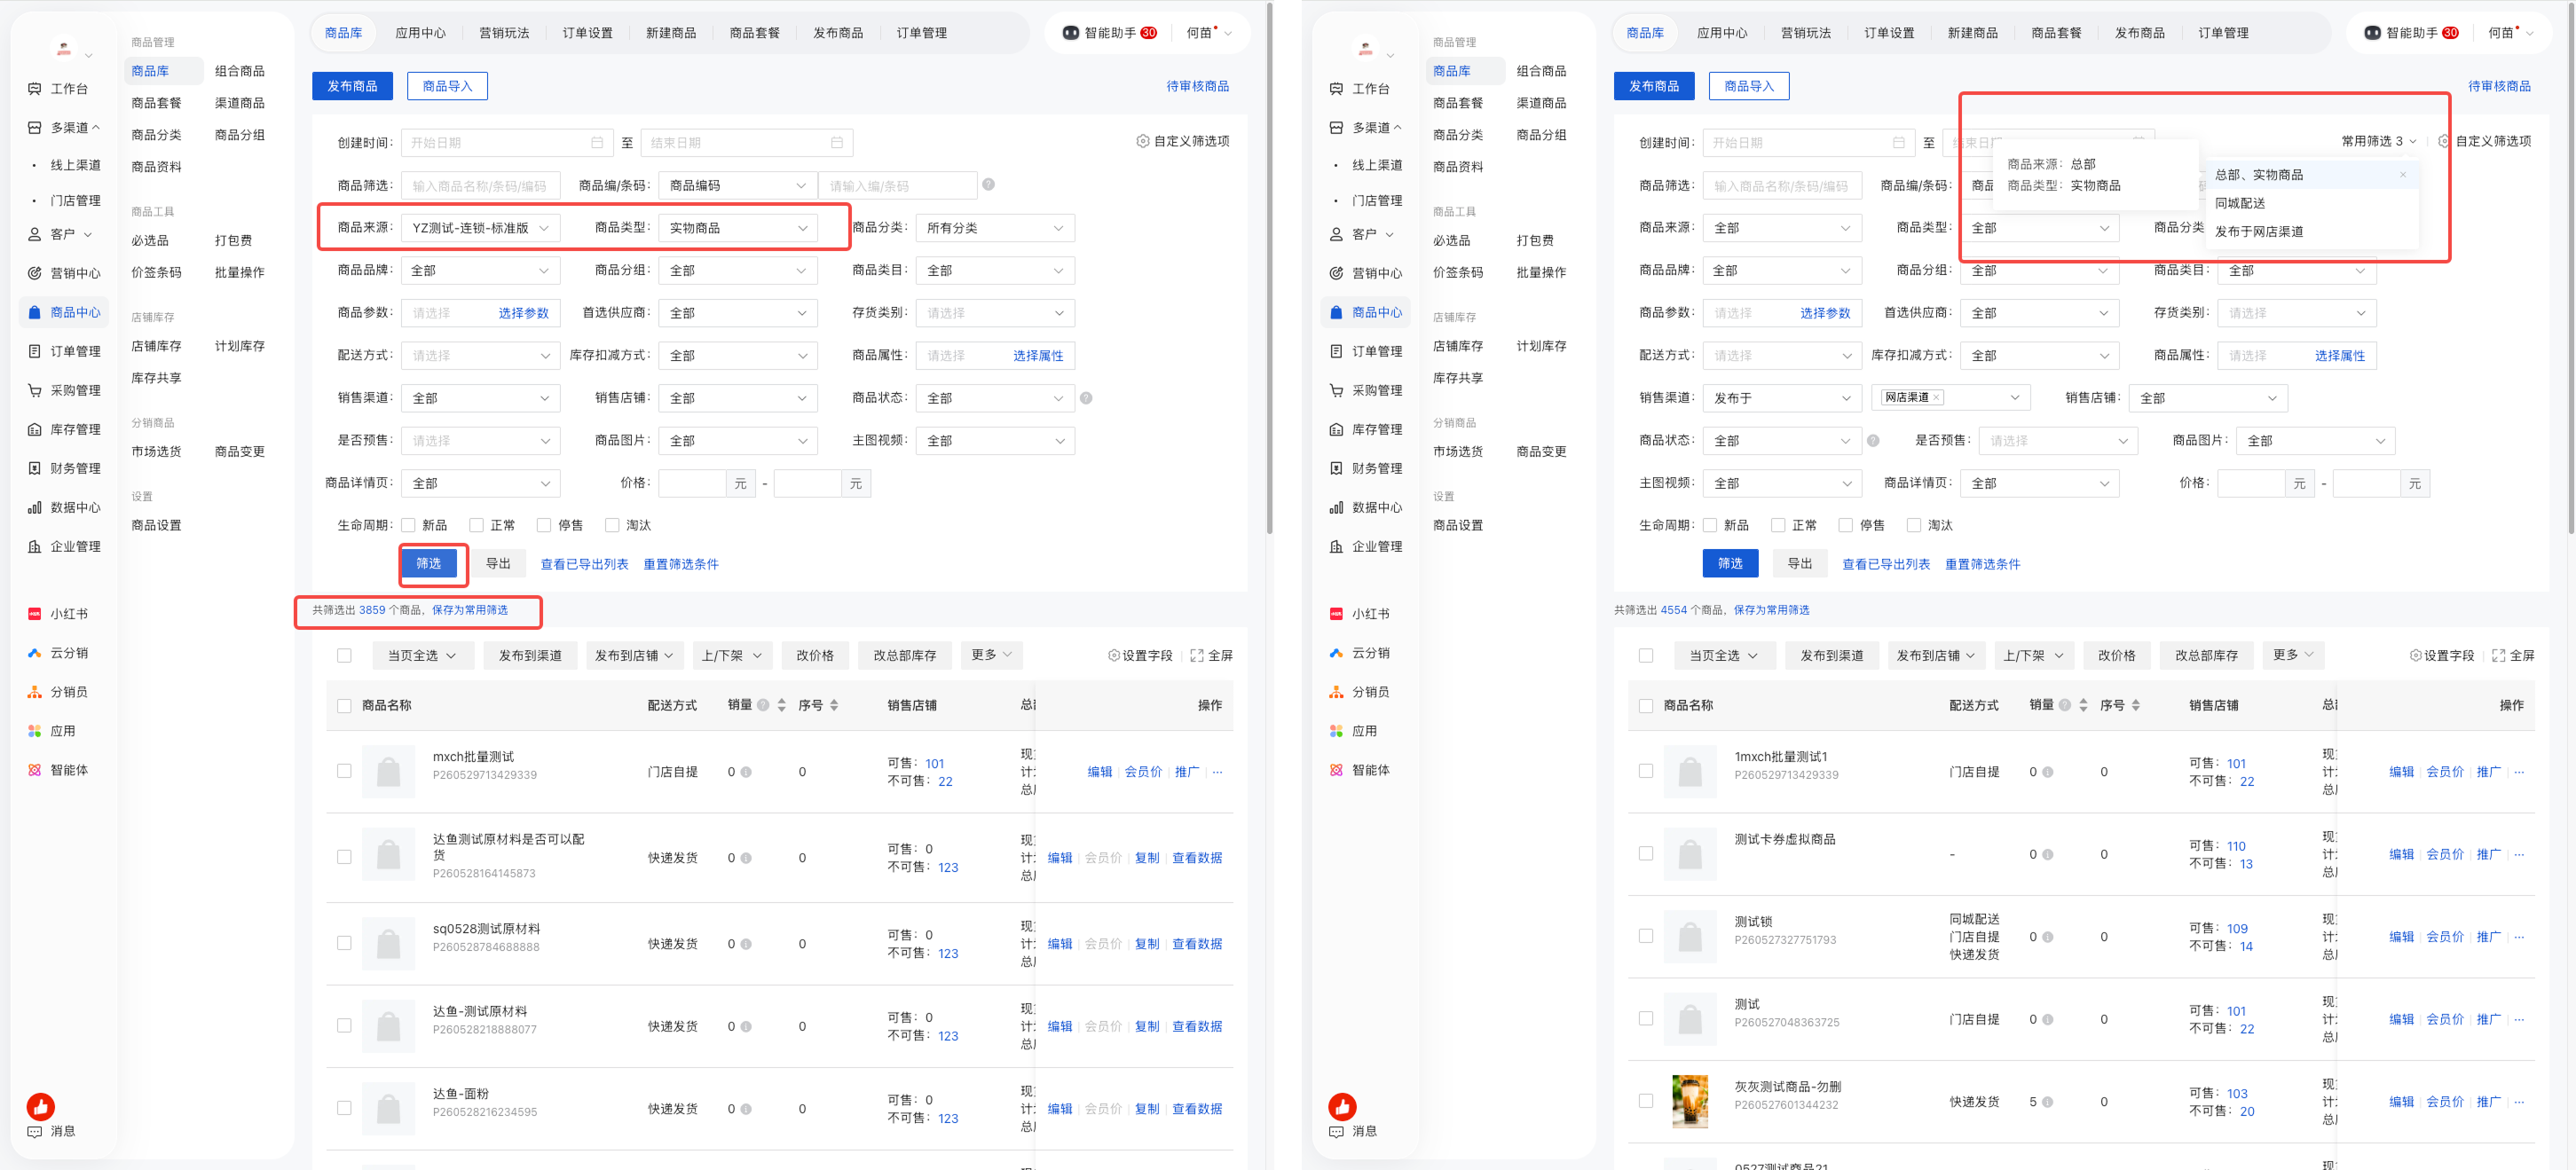This screenshot has height=1170, width=2576.
Task: Click 商品导入 button in left window
Action: (447, 86)
